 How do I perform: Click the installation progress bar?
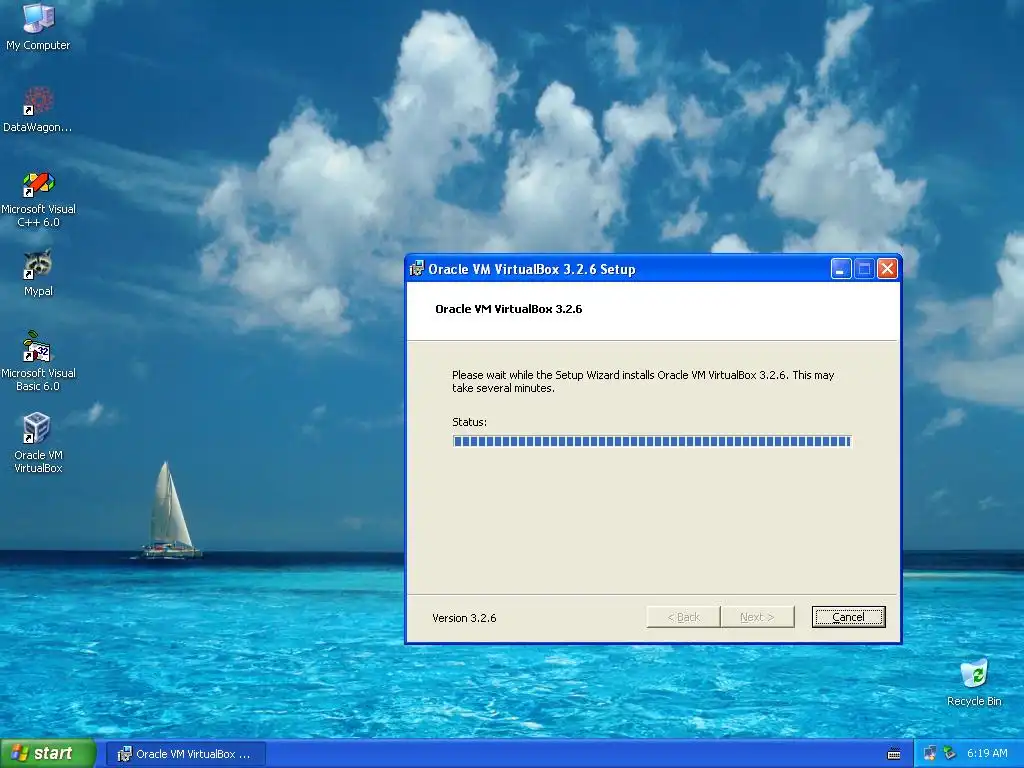point(652,441)
